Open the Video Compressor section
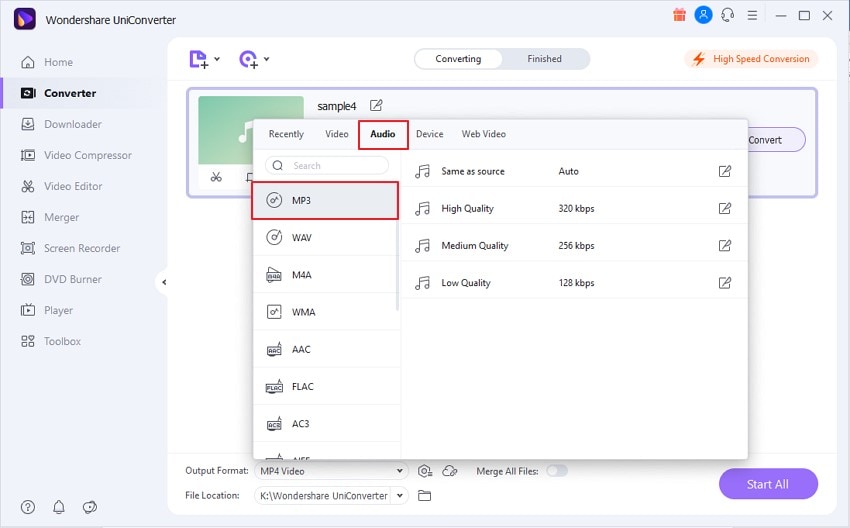Image resolution: width=850 pixels, height=528 pixels. point(76,155)
